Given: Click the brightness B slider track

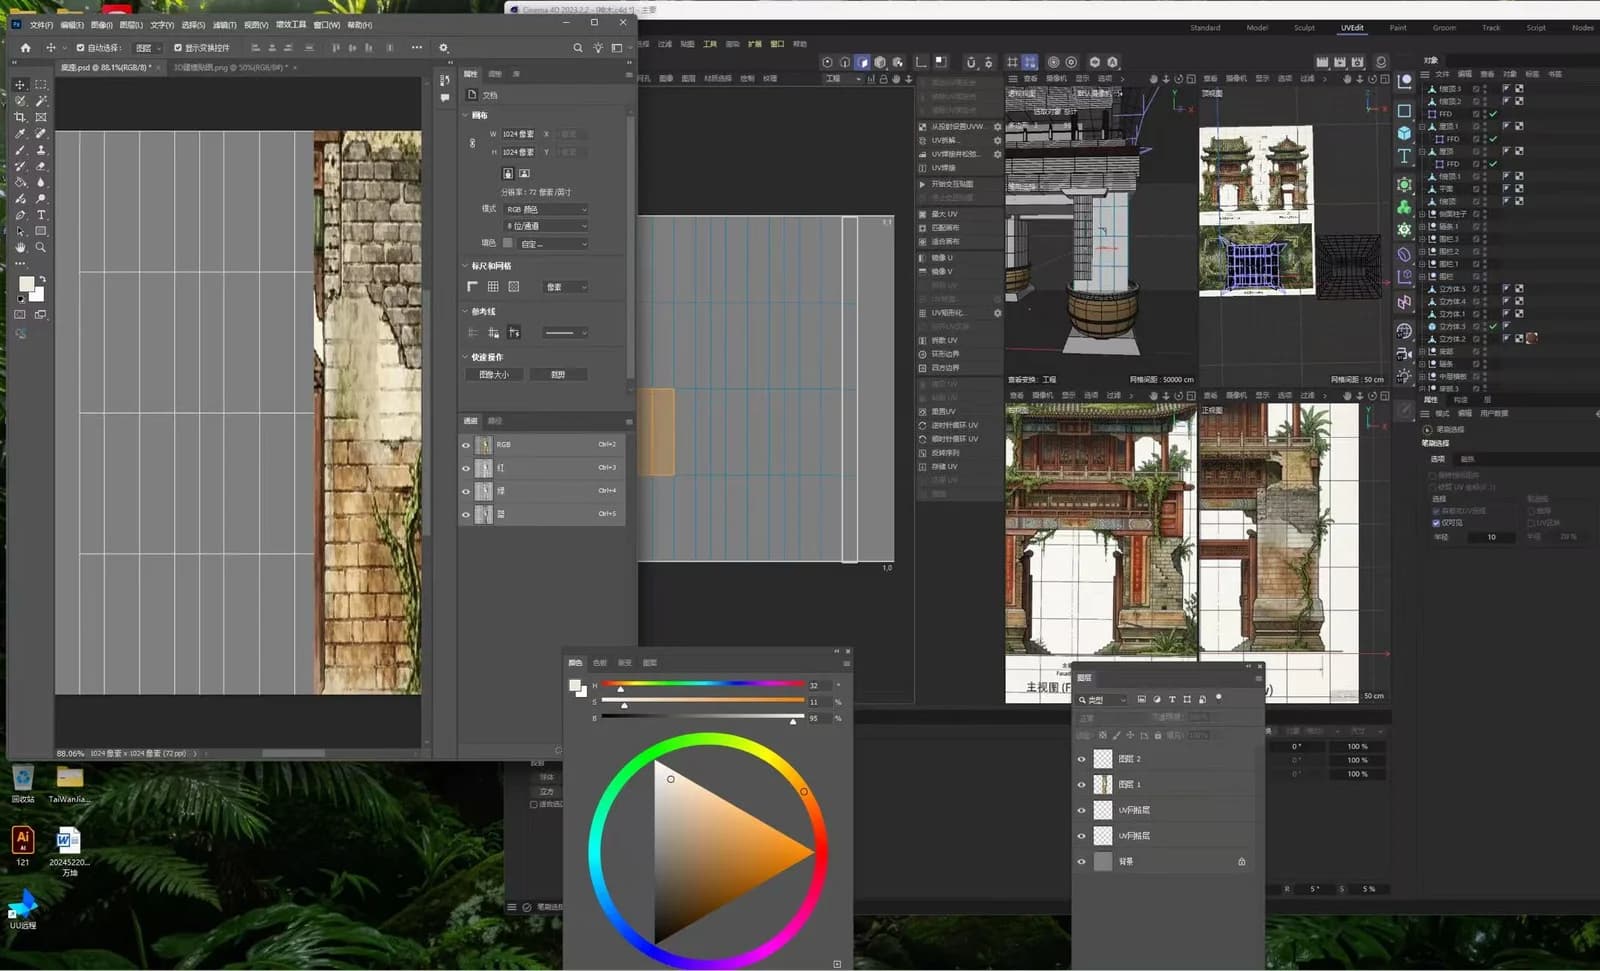Looking at the screenshot, I should click(703, 717).
